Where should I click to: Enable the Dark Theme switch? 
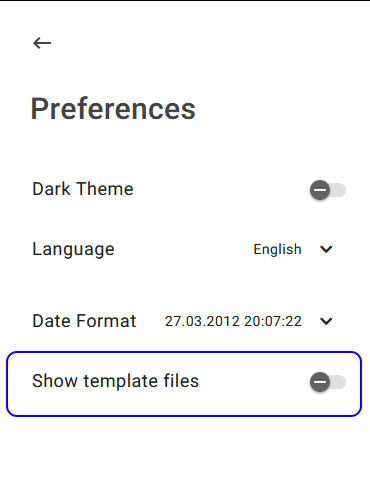(x=328, y=190)
